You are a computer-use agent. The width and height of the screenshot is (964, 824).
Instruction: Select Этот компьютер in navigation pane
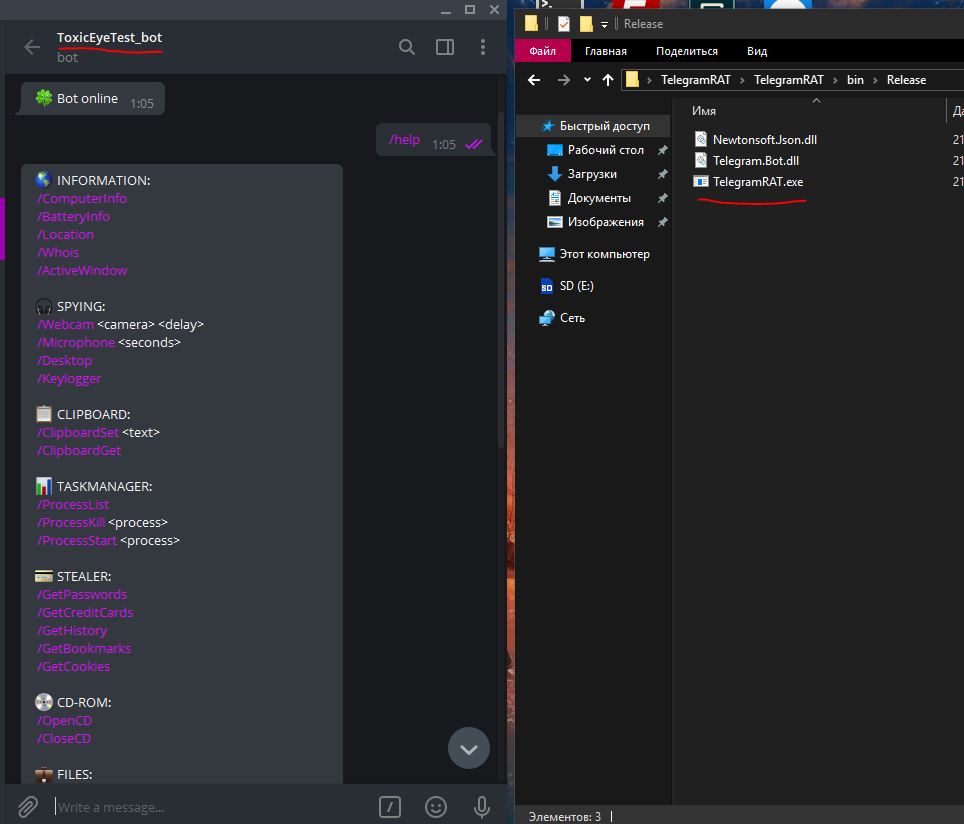594,254
